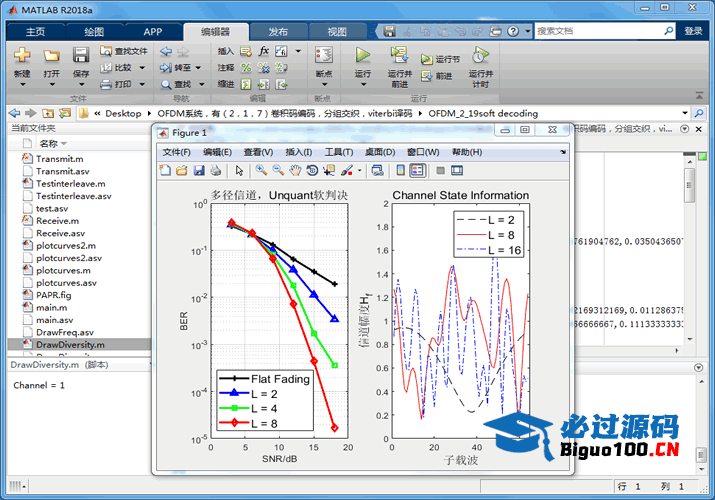Click the New Figure icon in Figure 1
The image size is (715, 500).
coord(165,170)
